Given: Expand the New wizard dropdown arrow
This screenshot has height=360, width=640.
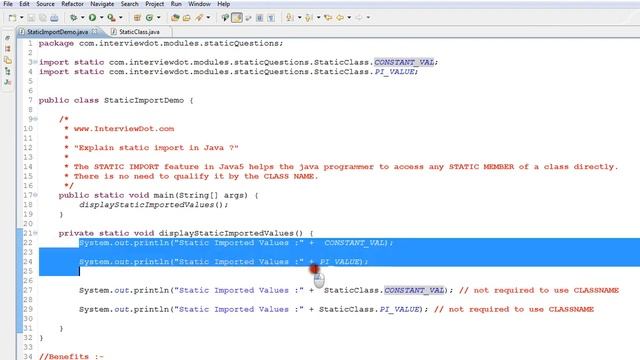Looking at the screenshot, I should click(x=22, y=18).
